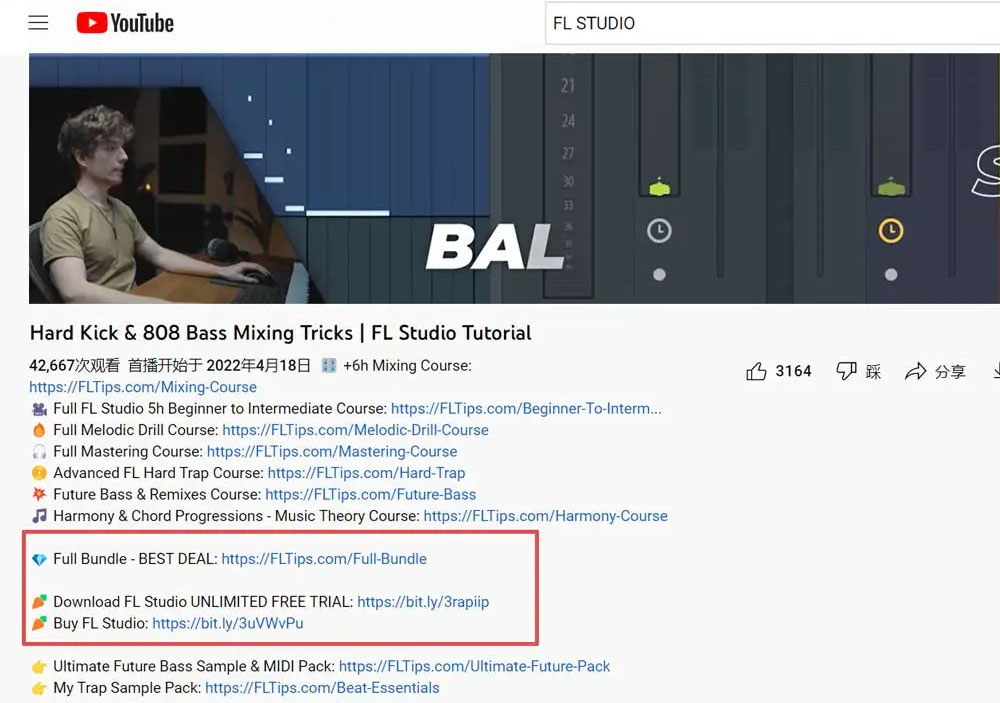Click the video title Hard Kick & 808 Bass
This screenshot has height=703, width=1000.
281,333
